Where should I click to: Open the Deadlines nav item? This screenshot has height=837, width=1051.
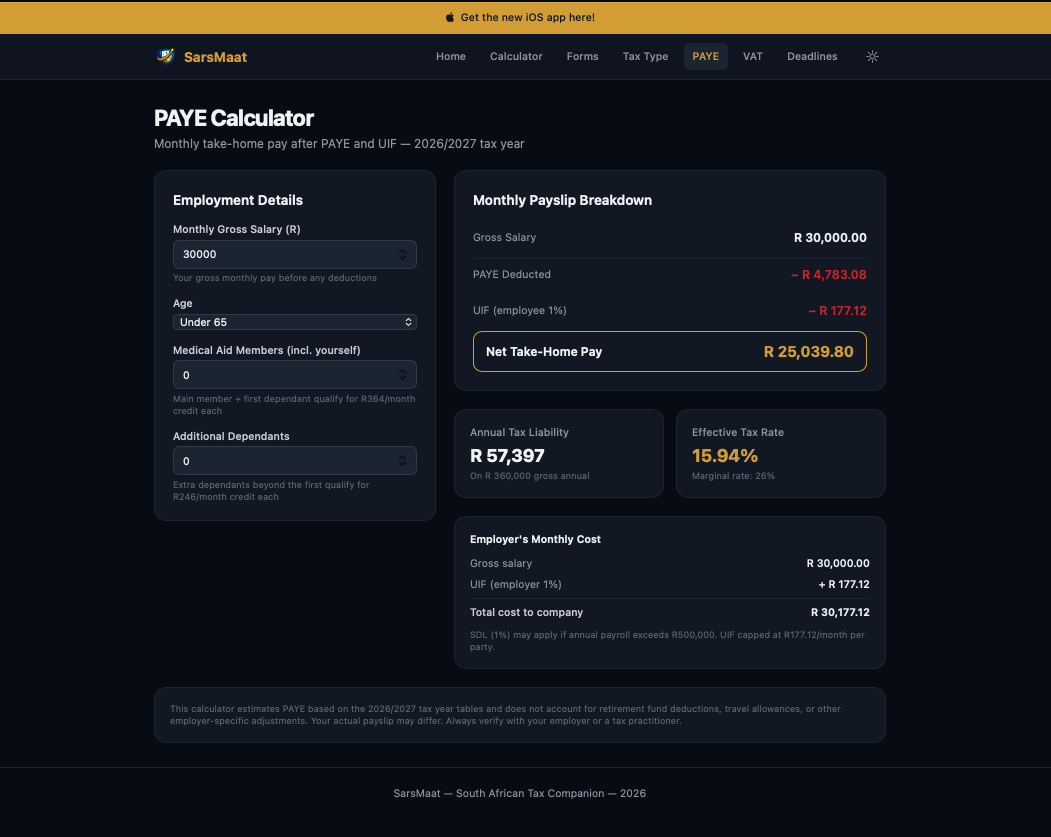pos(812,56)
